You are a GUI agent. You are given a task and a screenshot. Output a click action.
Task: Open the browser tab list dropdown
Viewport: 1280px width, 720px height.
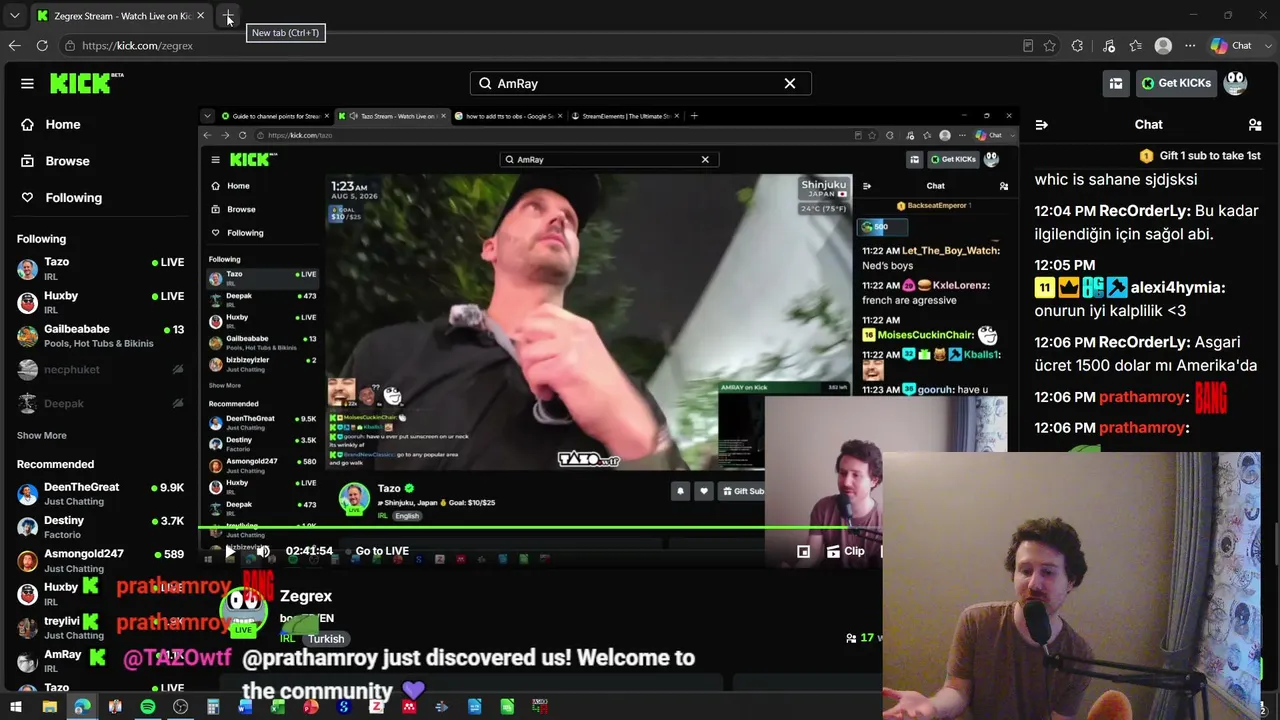coord(14,16)
